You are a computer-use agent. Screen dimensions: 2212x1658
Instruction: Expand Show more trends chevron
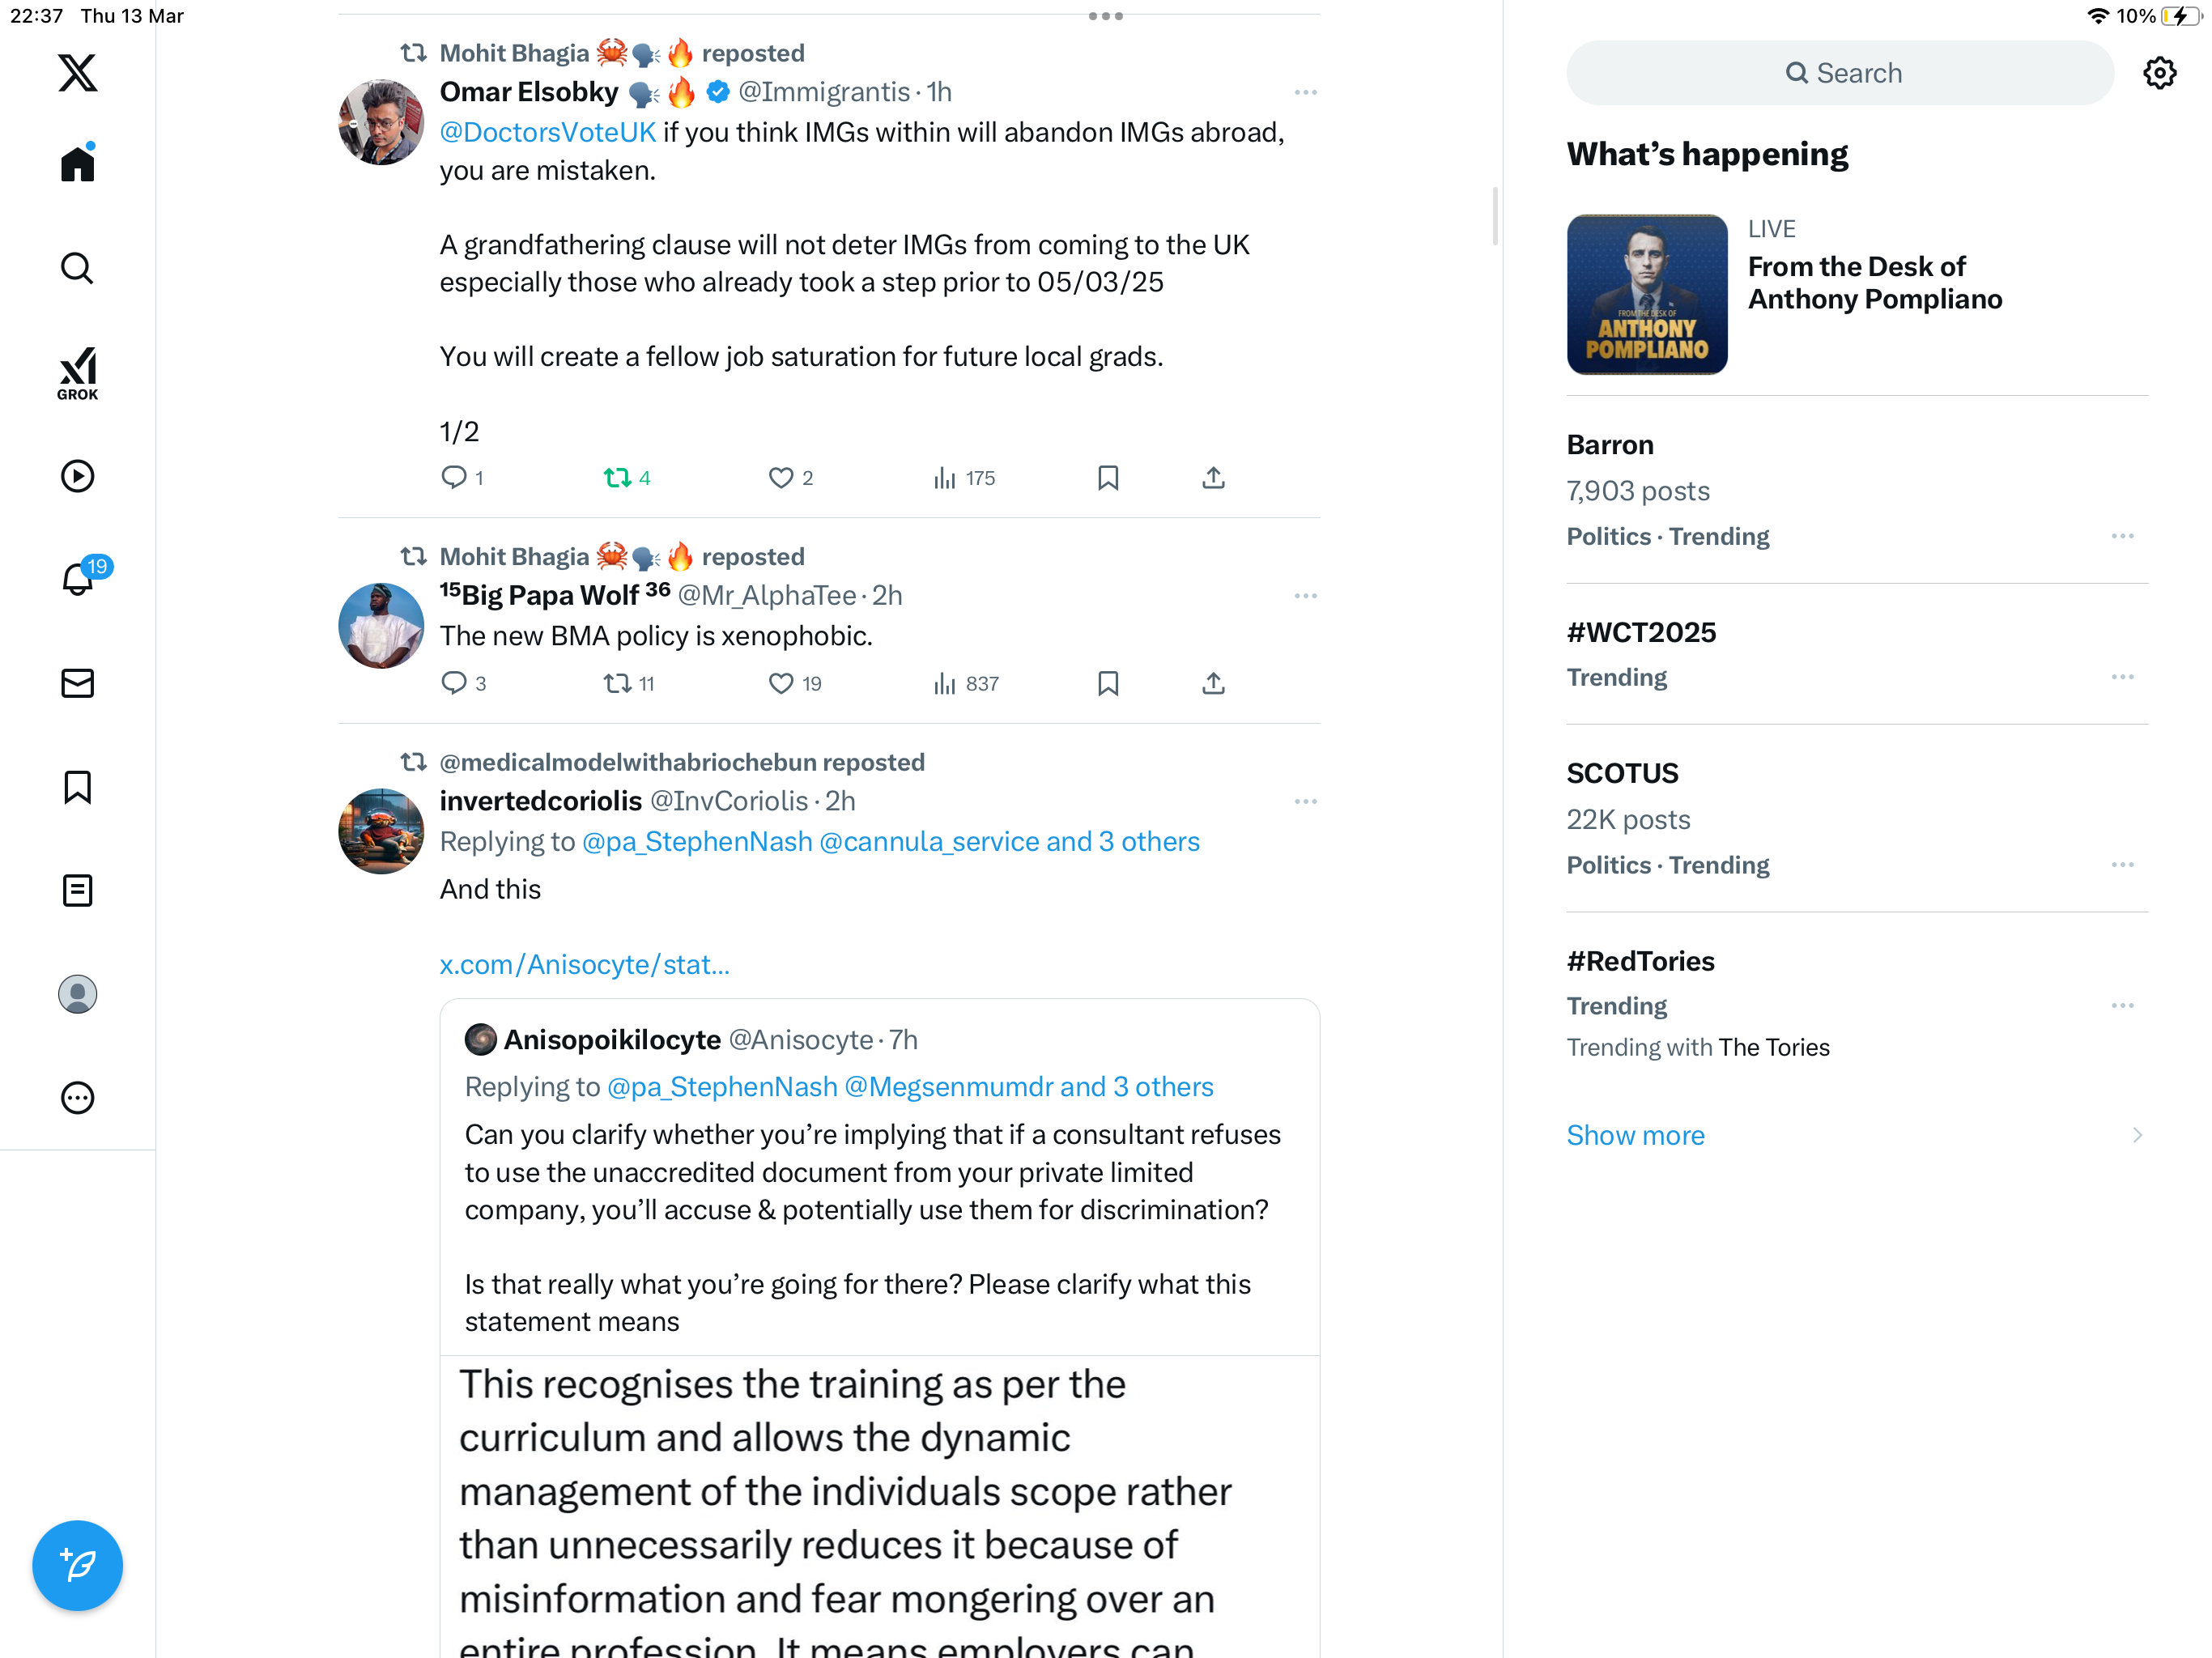point(2137,1135)
